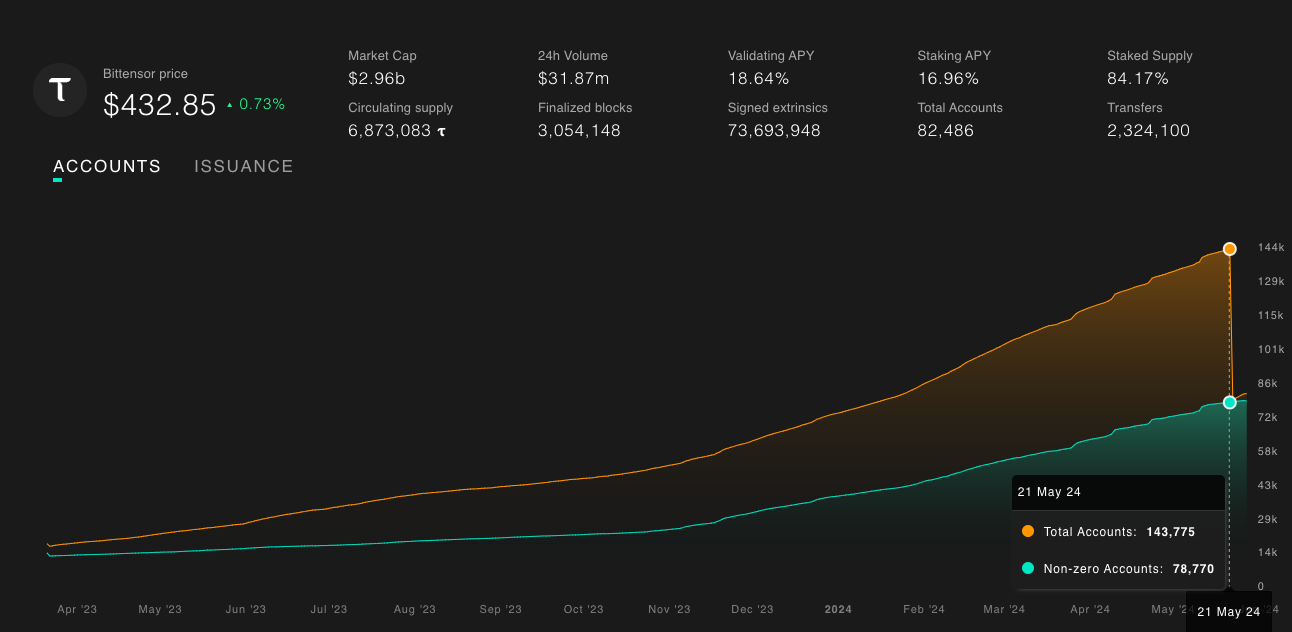The width and height of the screenshot is (1292, 632).
Task: Select the ACCOUNTS tab
Action: pos(106,166)
